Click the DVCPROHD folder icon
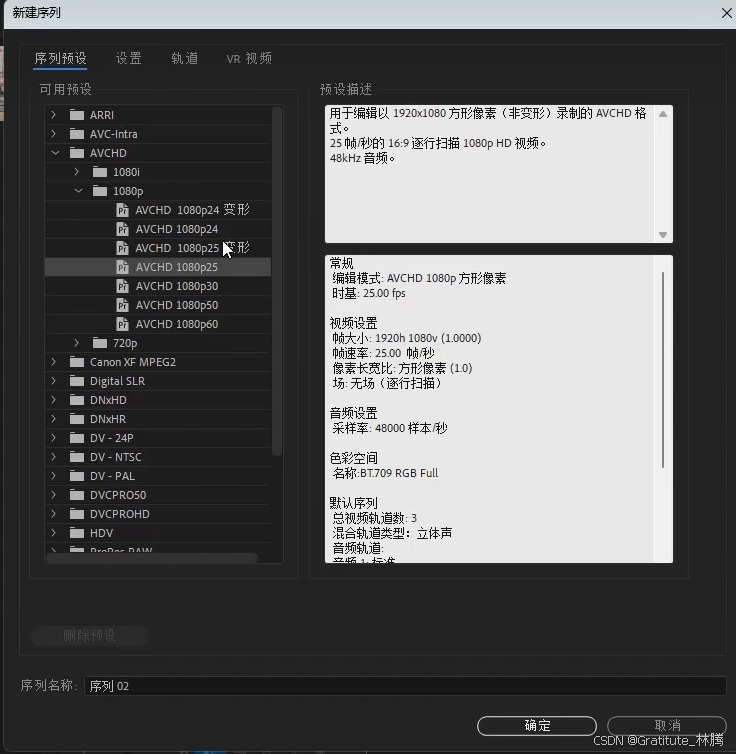The height and width of the screenshot is (754, 736). click(77, 514)
